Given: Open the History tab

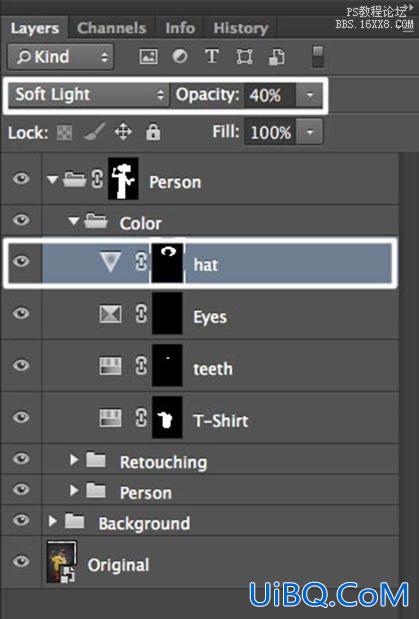Looking at the screenshot, I should click(x=241, y=28).
